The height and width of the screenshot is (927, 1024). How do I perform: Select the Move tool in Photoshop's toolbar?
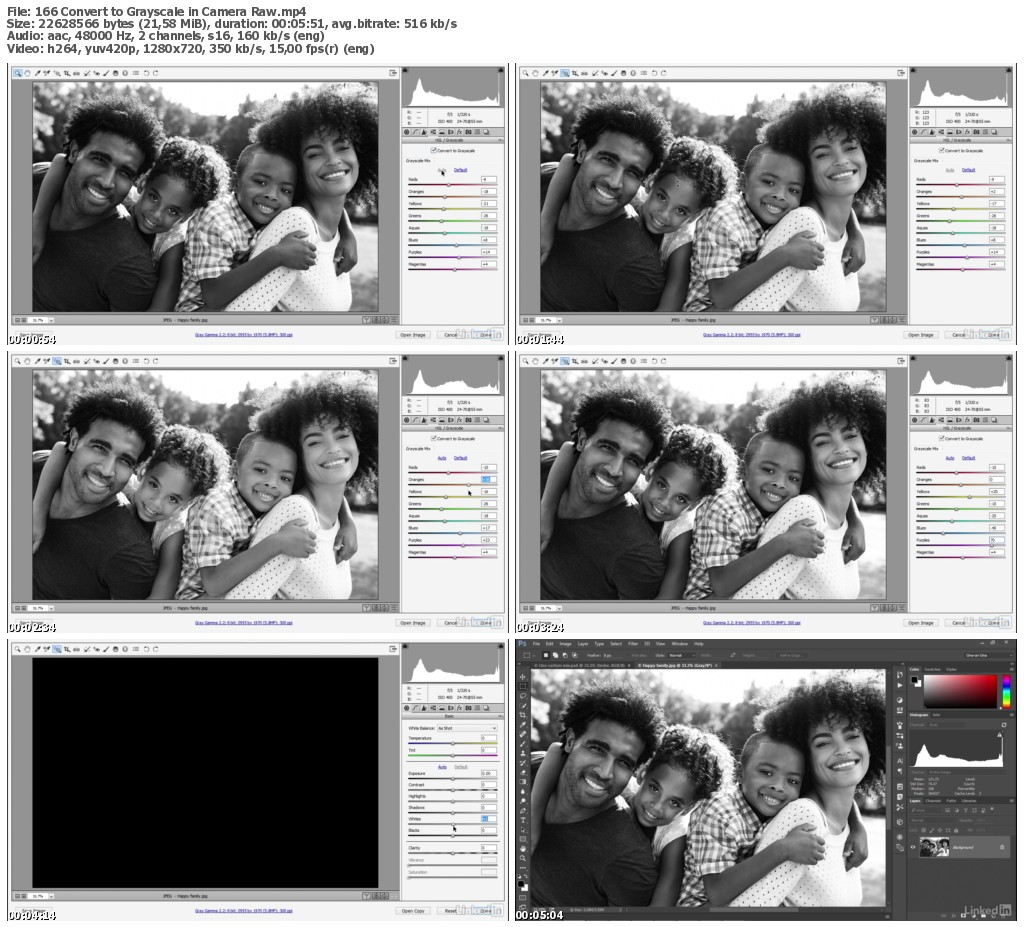pos(523,677)
